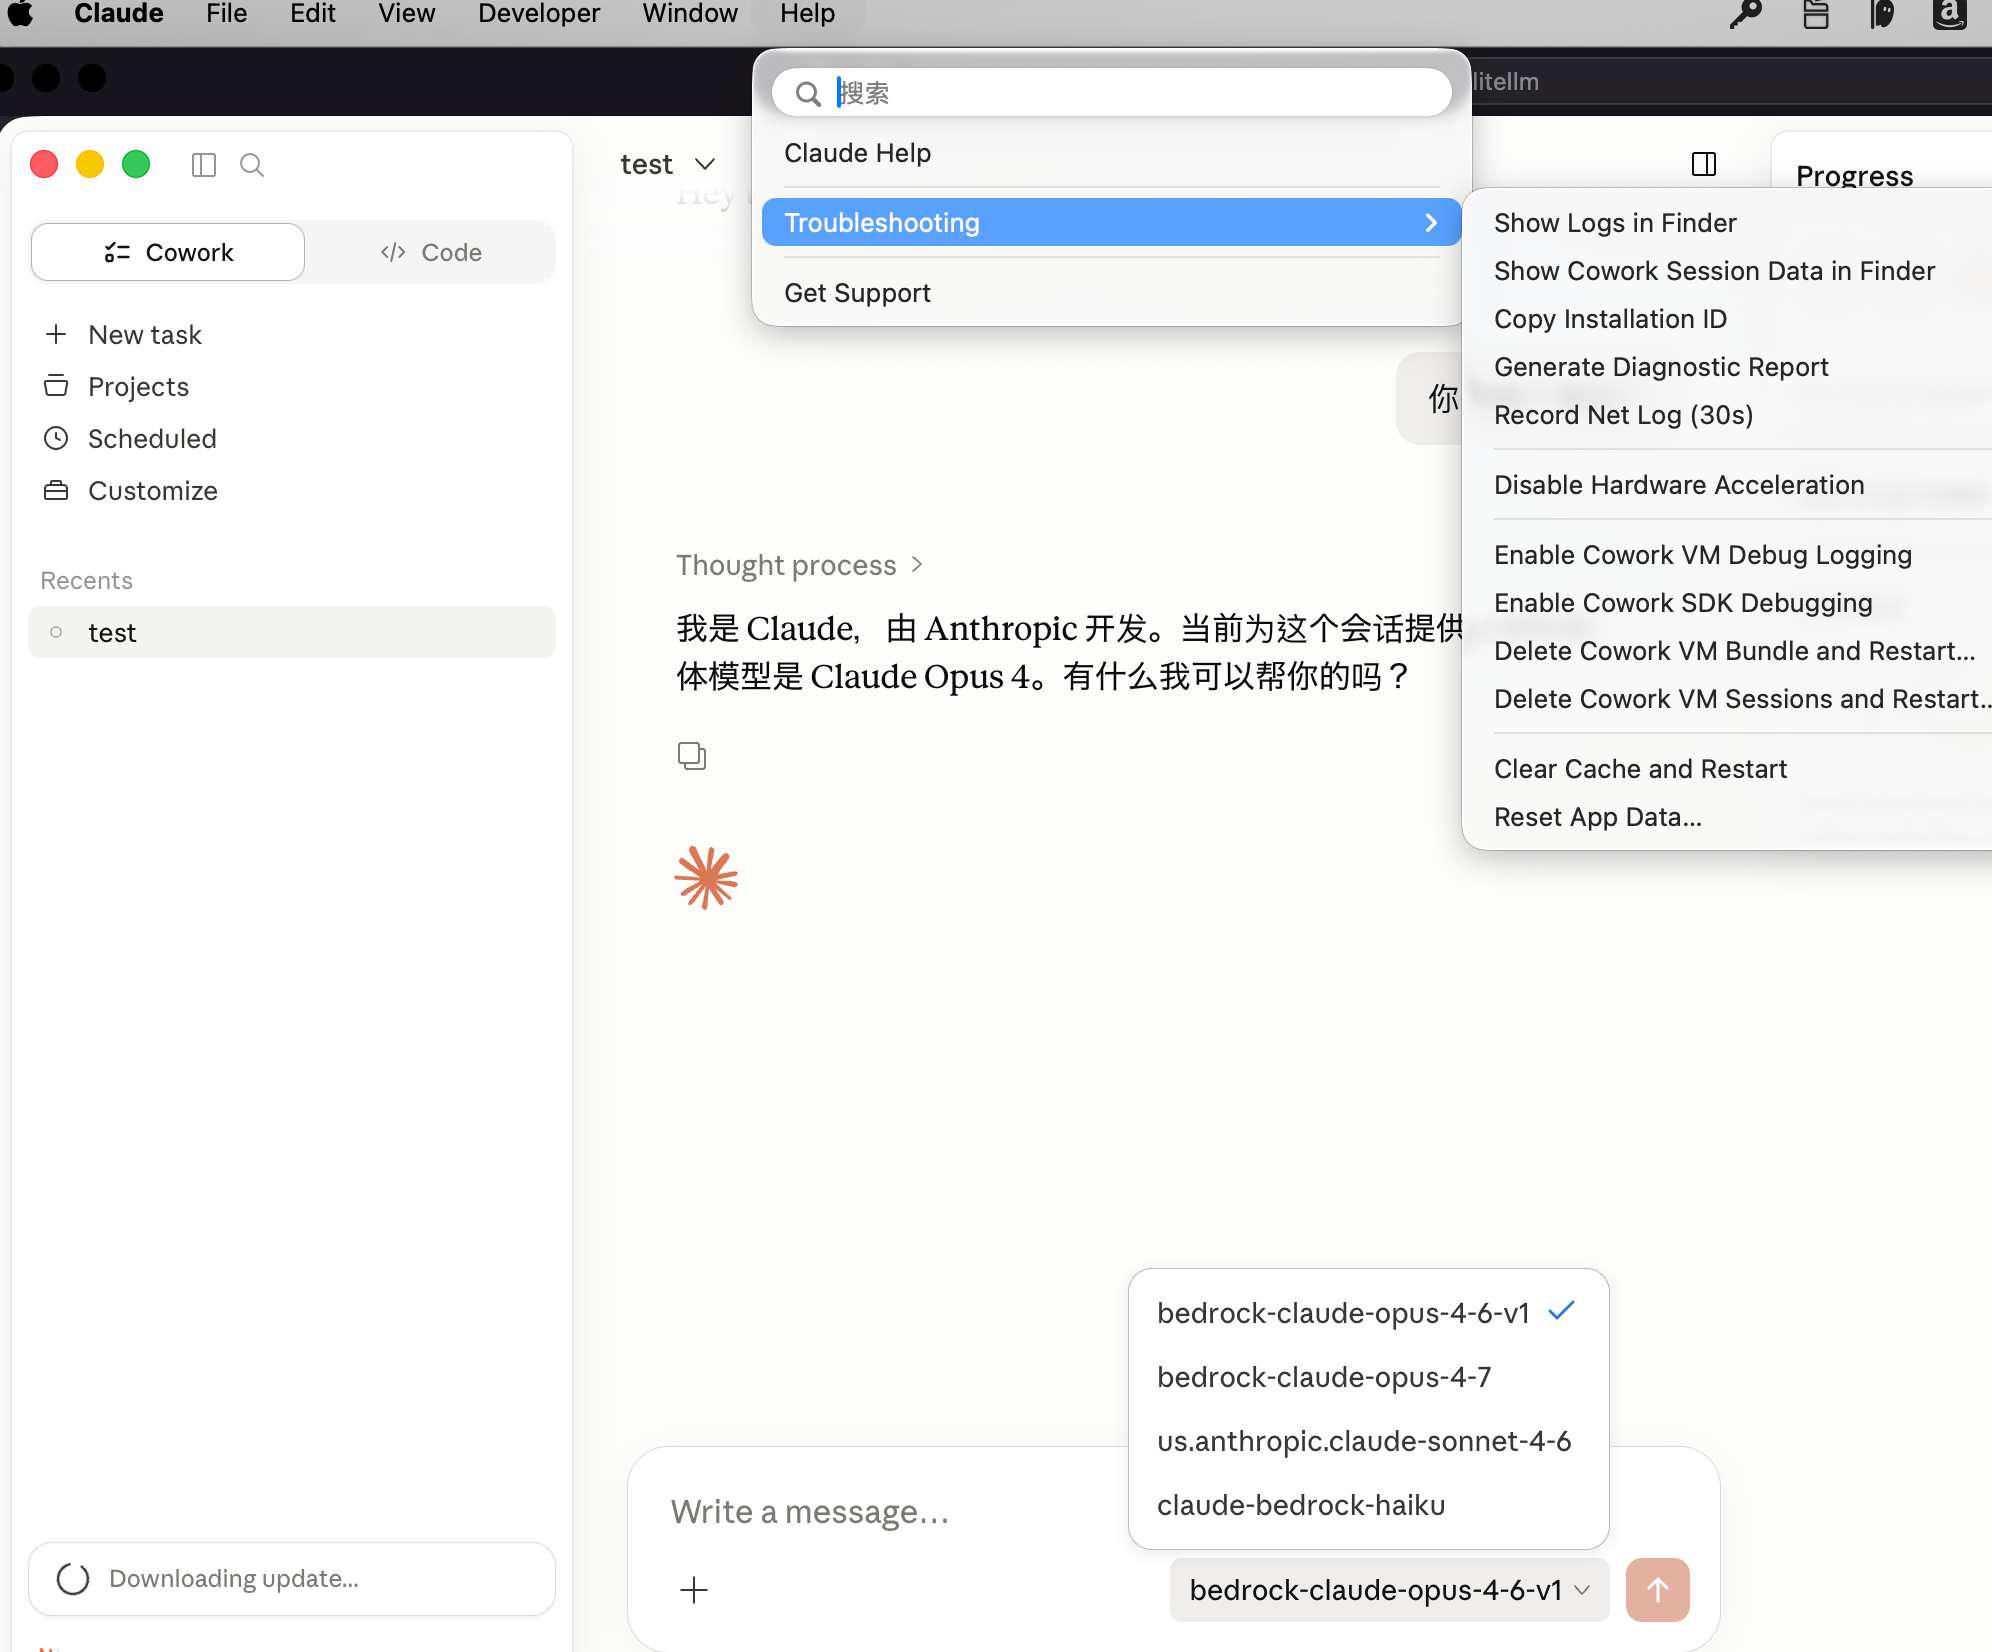Open Scheduled tasks in the sidebar
This screenshot has width=1992, height=1652.
152,439
